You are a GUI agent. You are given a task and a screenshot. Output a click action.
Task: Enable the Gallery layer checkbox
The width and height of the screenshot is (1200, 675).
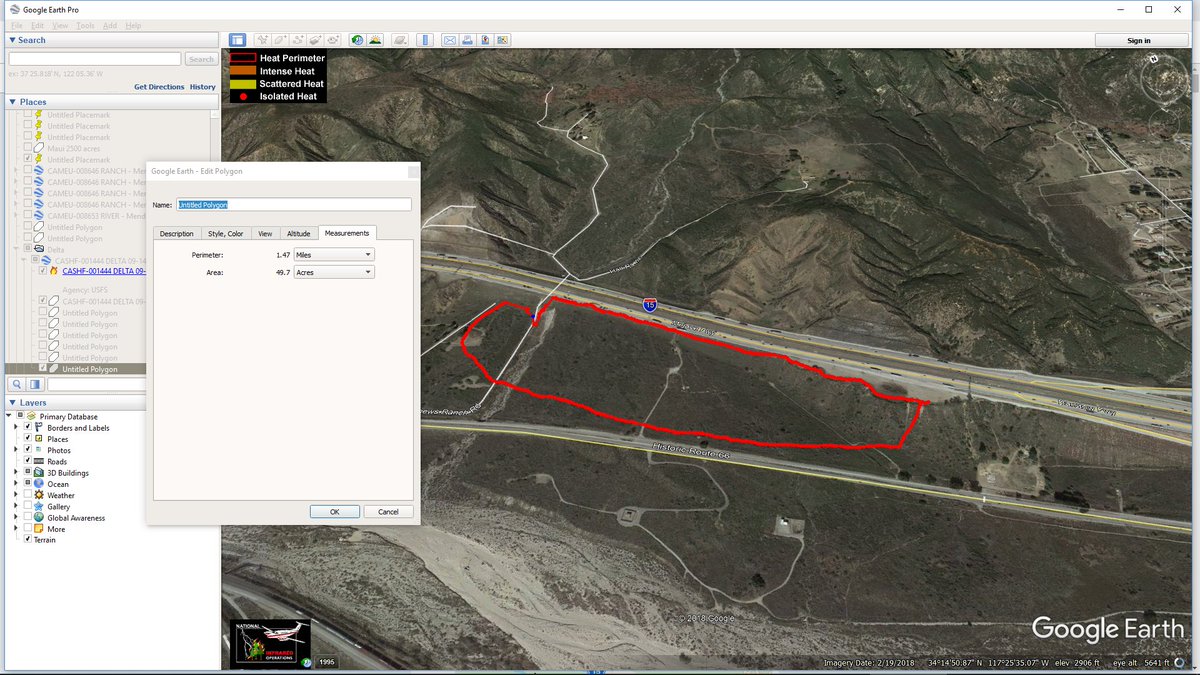(27, 506)
